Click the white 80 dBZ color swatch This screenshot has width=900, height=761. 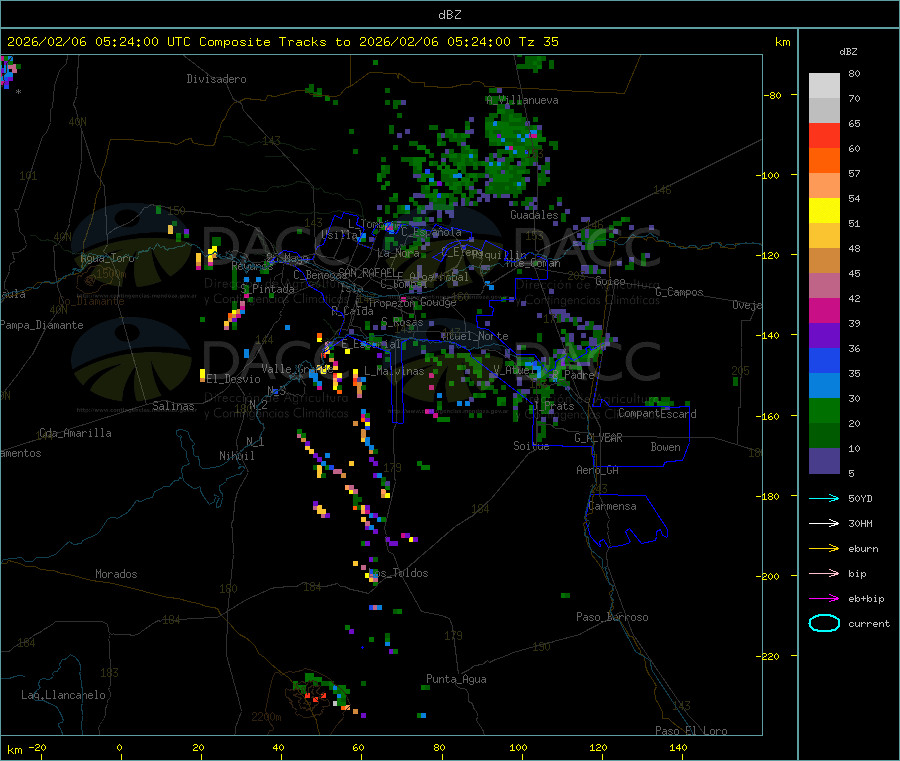pos(824,86)
